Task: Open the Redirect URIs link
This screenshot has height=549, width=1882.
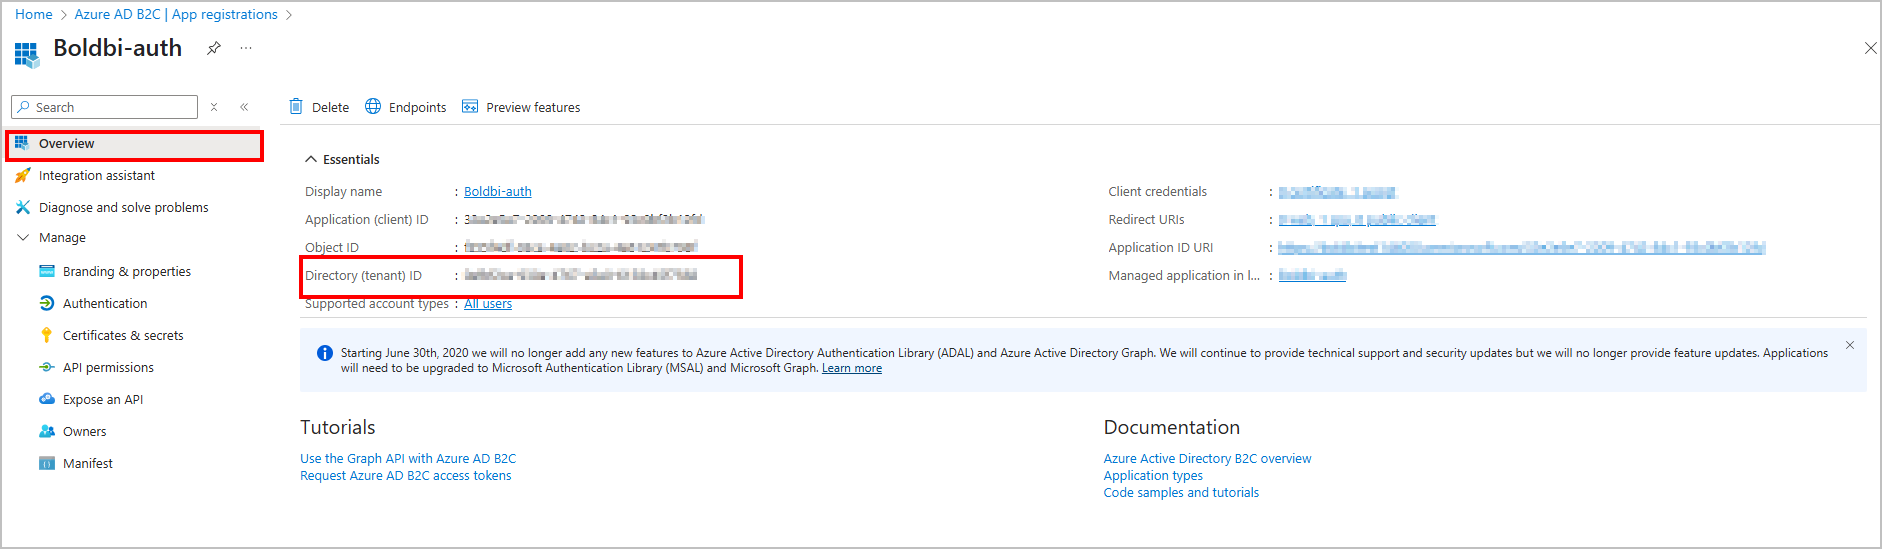Action: click(1357, 219)
